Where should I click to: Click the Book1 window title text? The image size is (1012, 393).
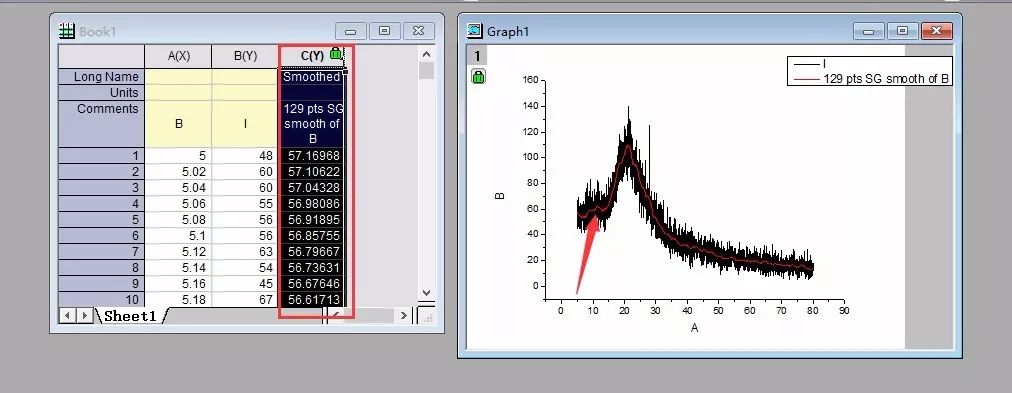[97, 31]
